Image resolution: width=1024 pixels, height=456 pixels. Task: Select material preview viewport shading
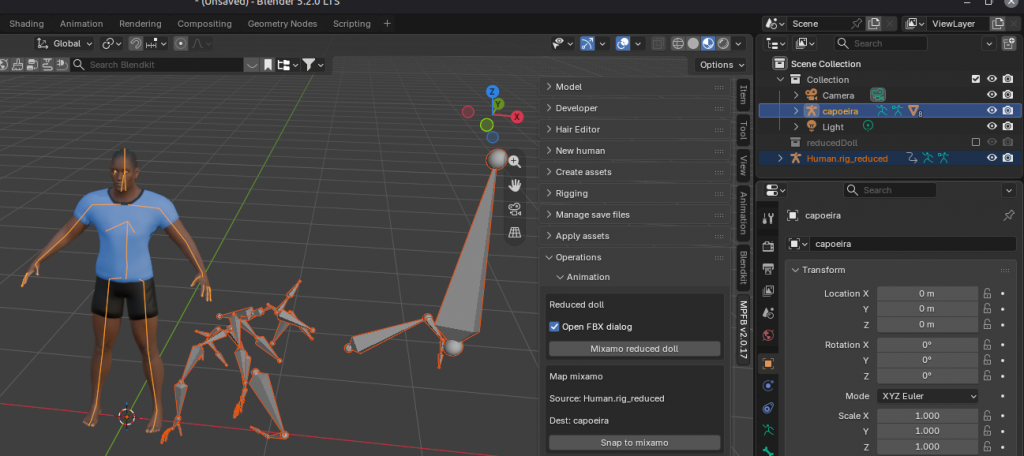(x=708, y=44)
